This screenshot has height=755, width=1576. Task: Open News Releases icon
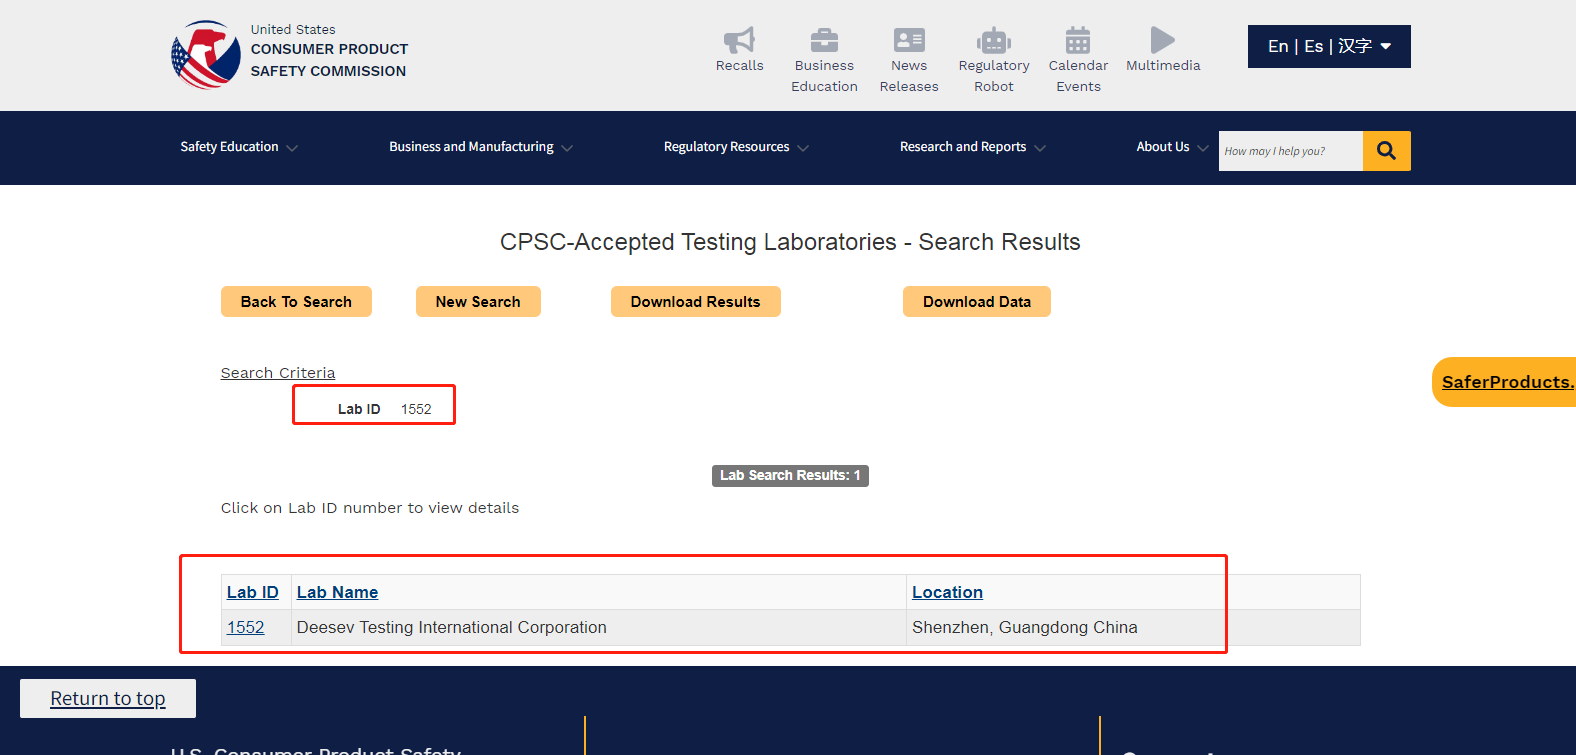[x=909, y=40]
